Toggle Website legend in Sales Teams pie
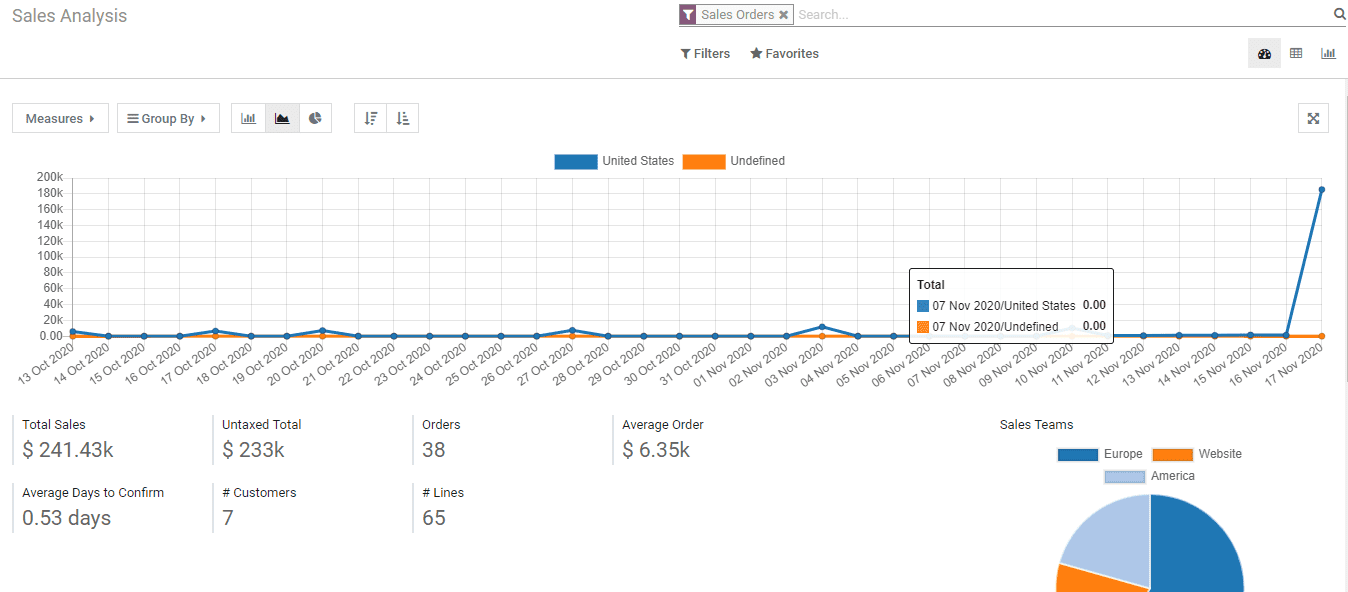The width and height of the screenshot is (1348, 592). 1172,455
